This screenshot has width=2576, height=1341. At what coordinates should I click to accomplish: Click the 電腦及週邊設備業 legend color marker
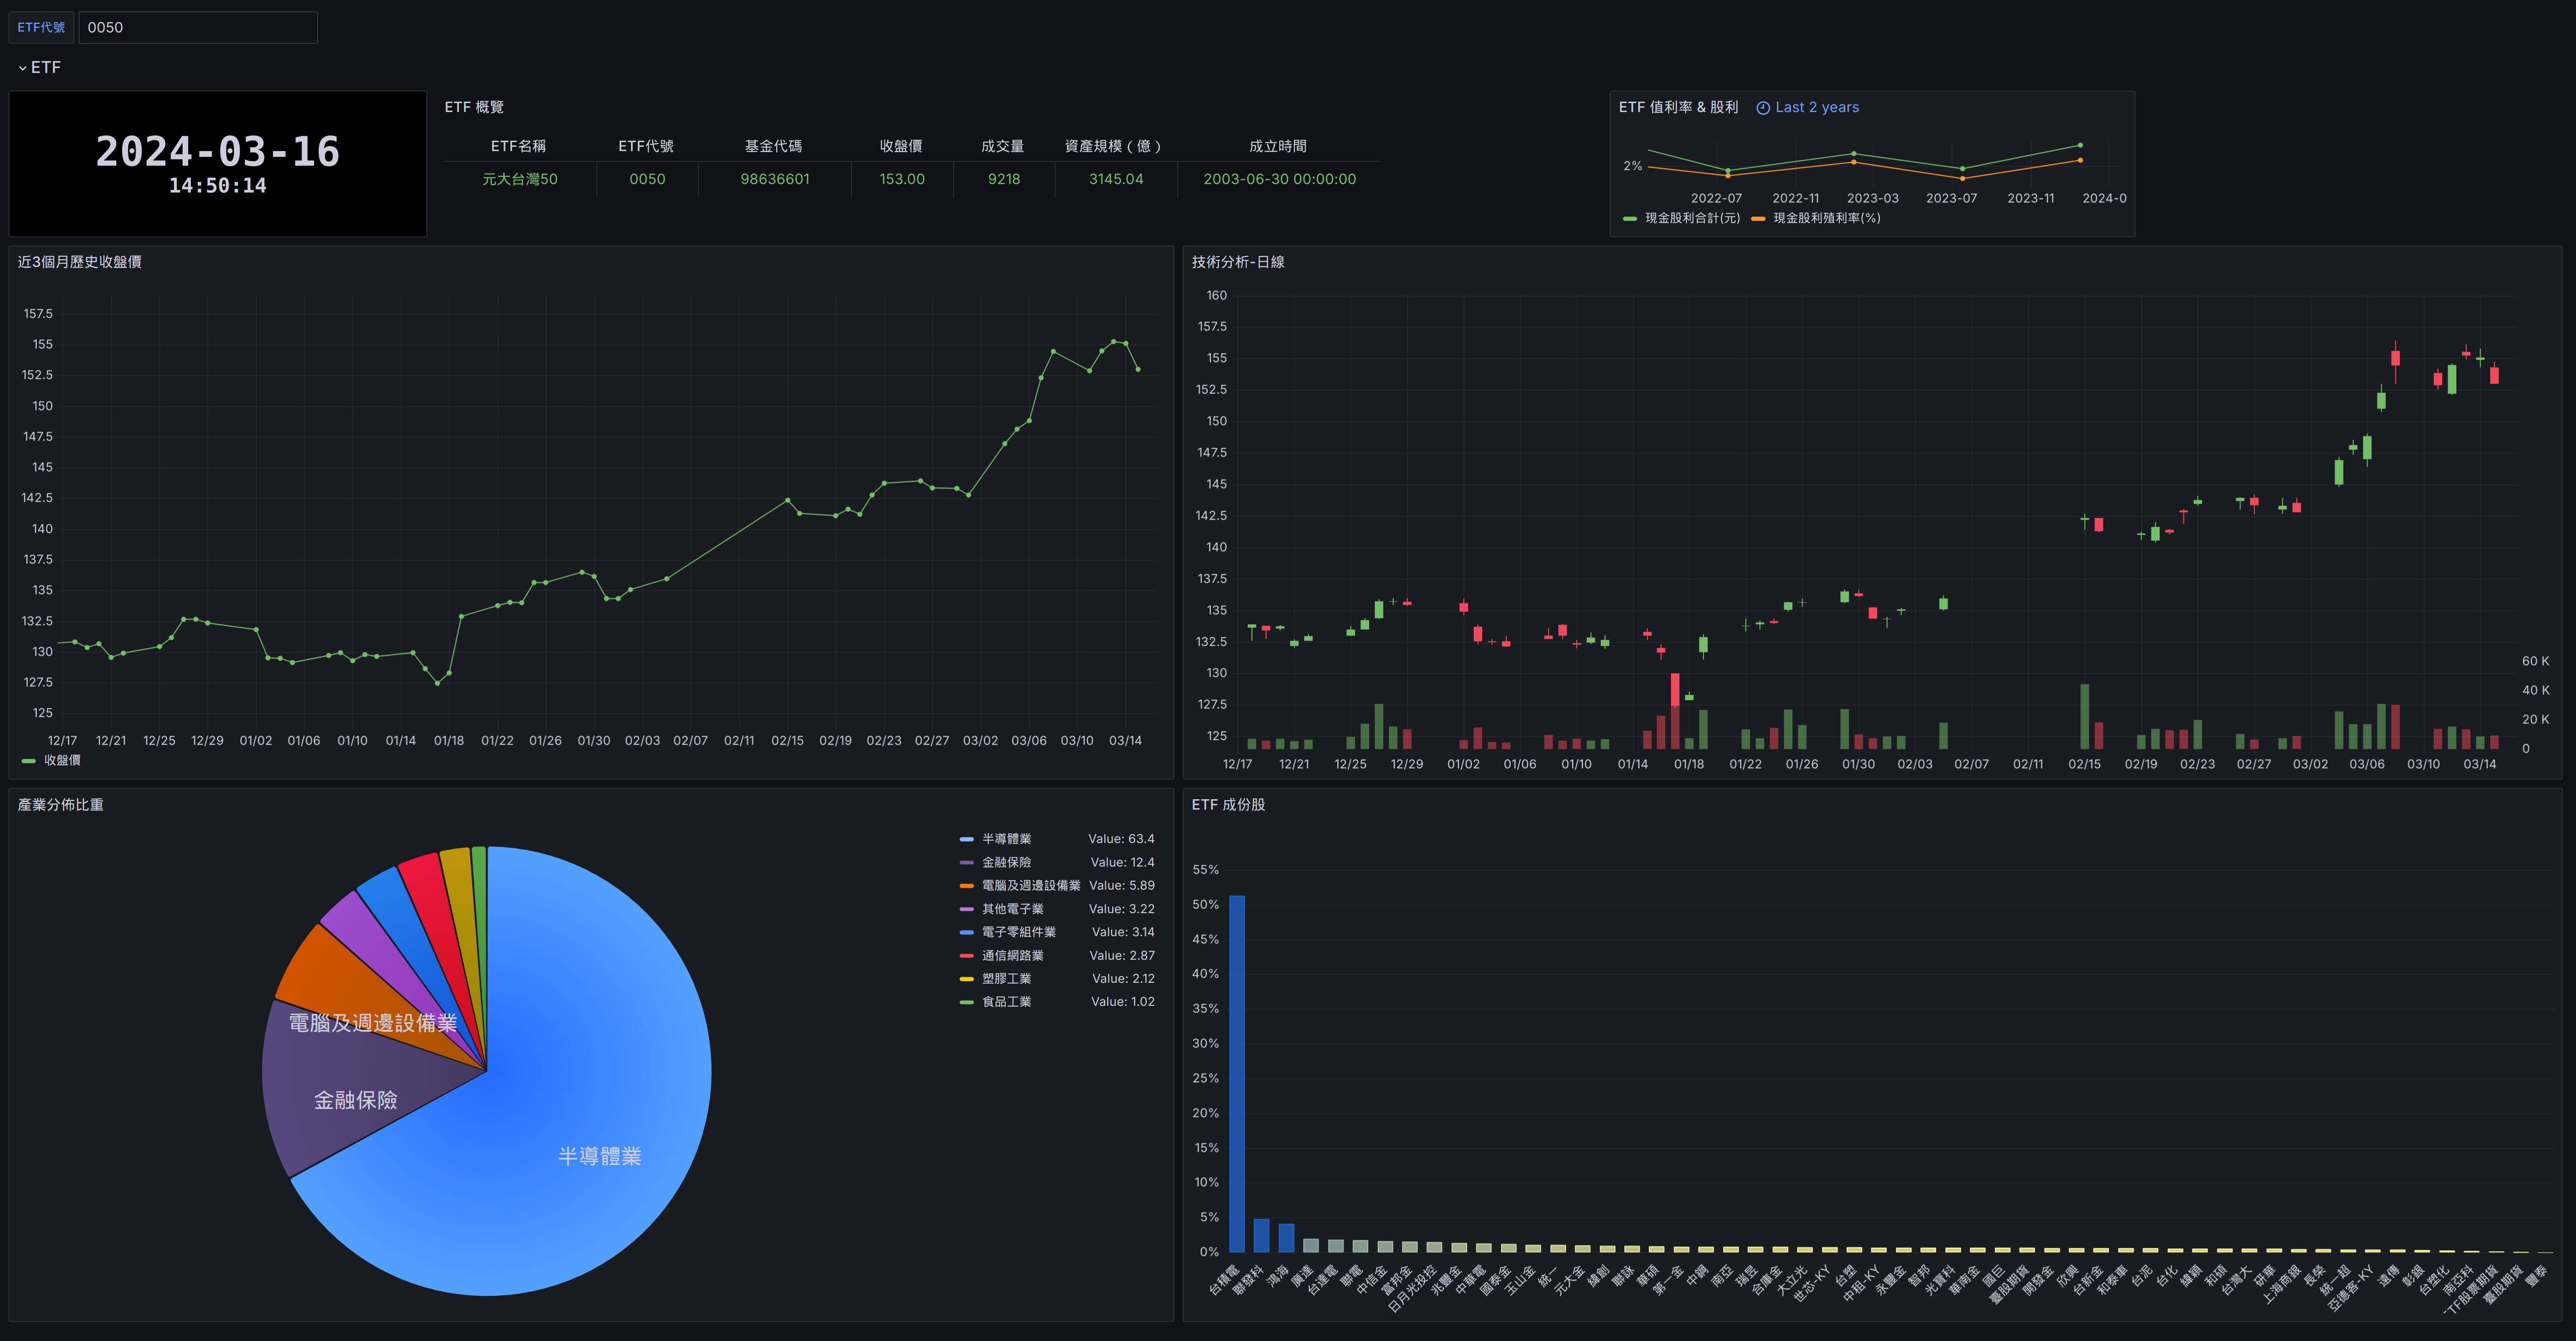[x=966, y=886]
